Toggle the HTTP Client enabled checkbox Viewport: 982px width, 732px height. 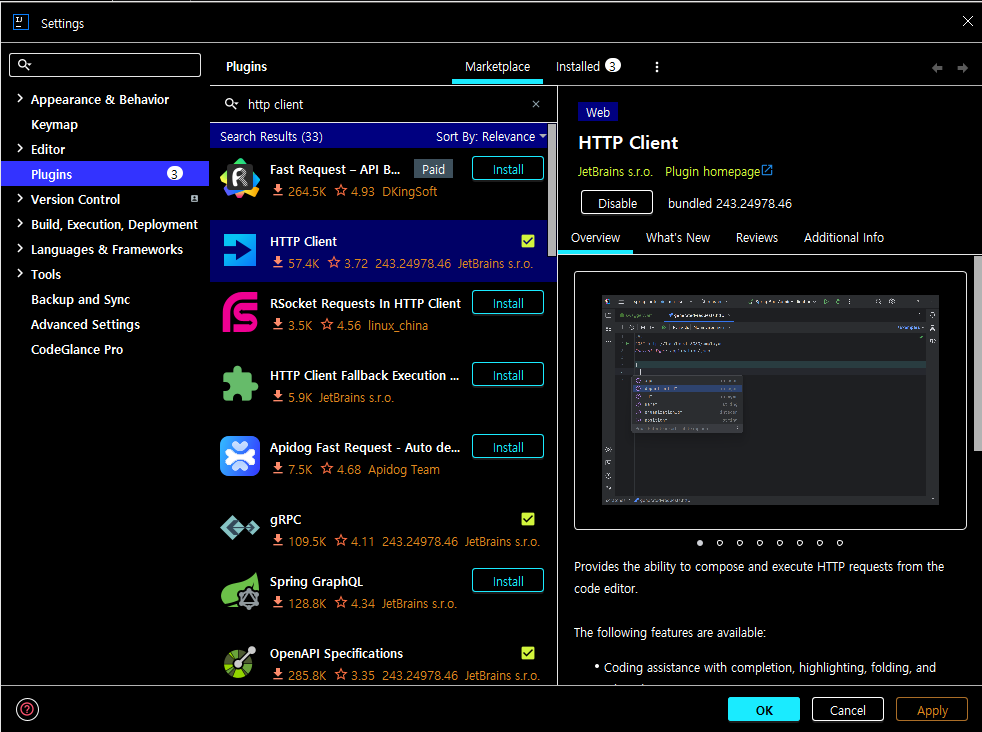point(528,241)
